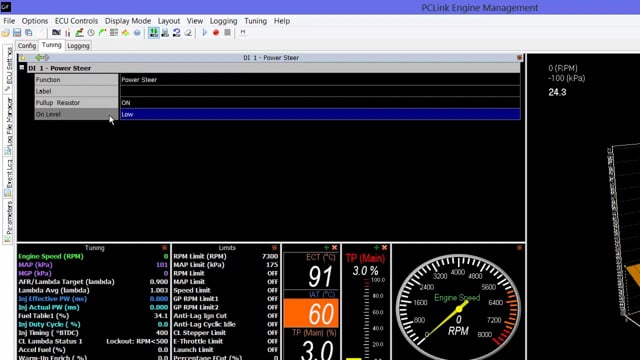The image size is (640, 360).
Task: Click the yellow icon at left of DI 1 panel header
Action: (23, 58)
